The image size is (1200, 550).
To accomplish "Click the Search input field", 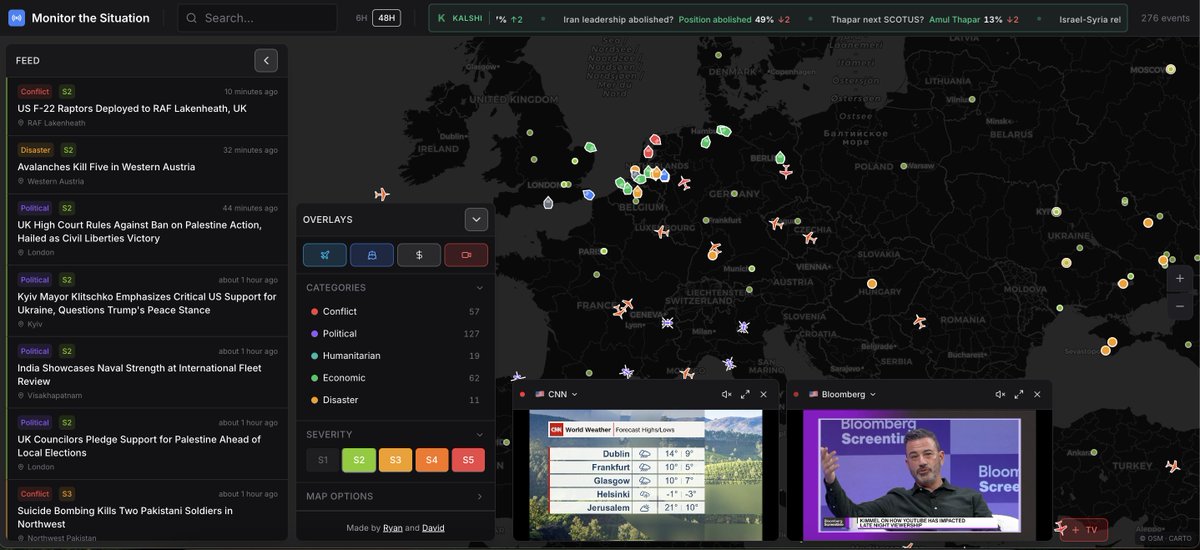I will 257,18.
